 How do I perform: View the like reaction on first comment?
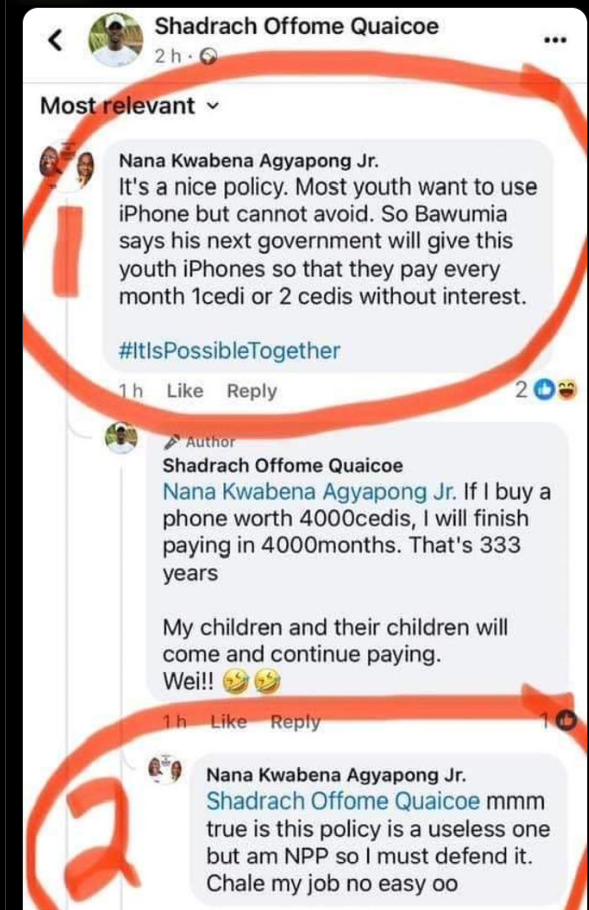point(545,390)
